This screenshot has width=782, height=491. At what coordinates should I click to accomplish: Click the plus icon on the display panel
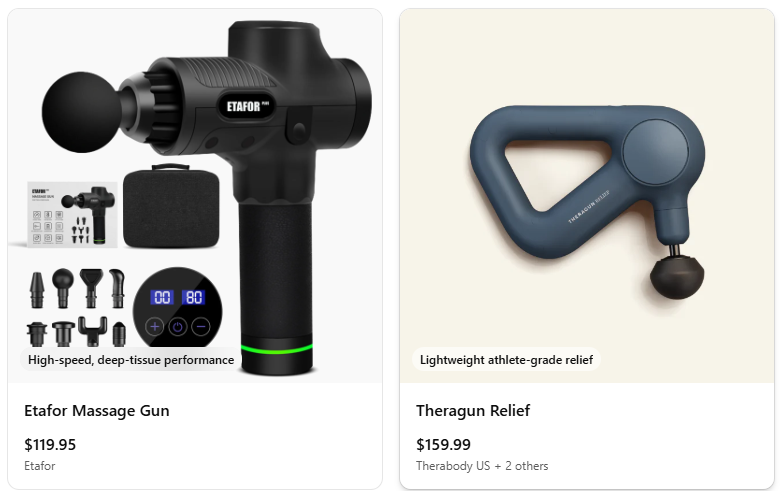tap(155, 327)
